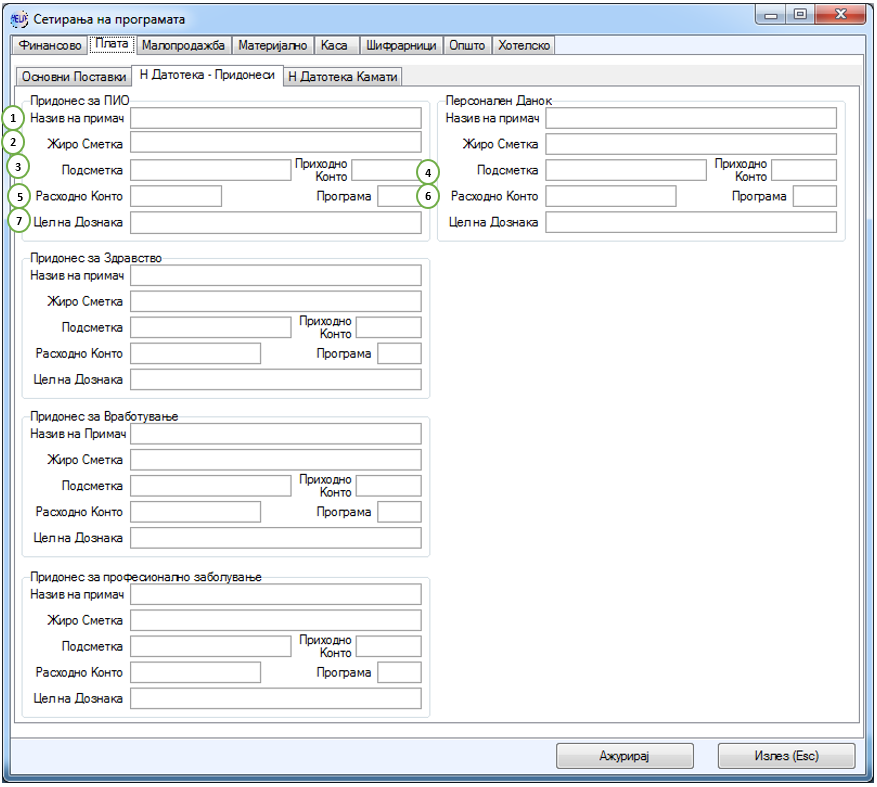Select Програма field in Персонален Данок

(815, 196)
